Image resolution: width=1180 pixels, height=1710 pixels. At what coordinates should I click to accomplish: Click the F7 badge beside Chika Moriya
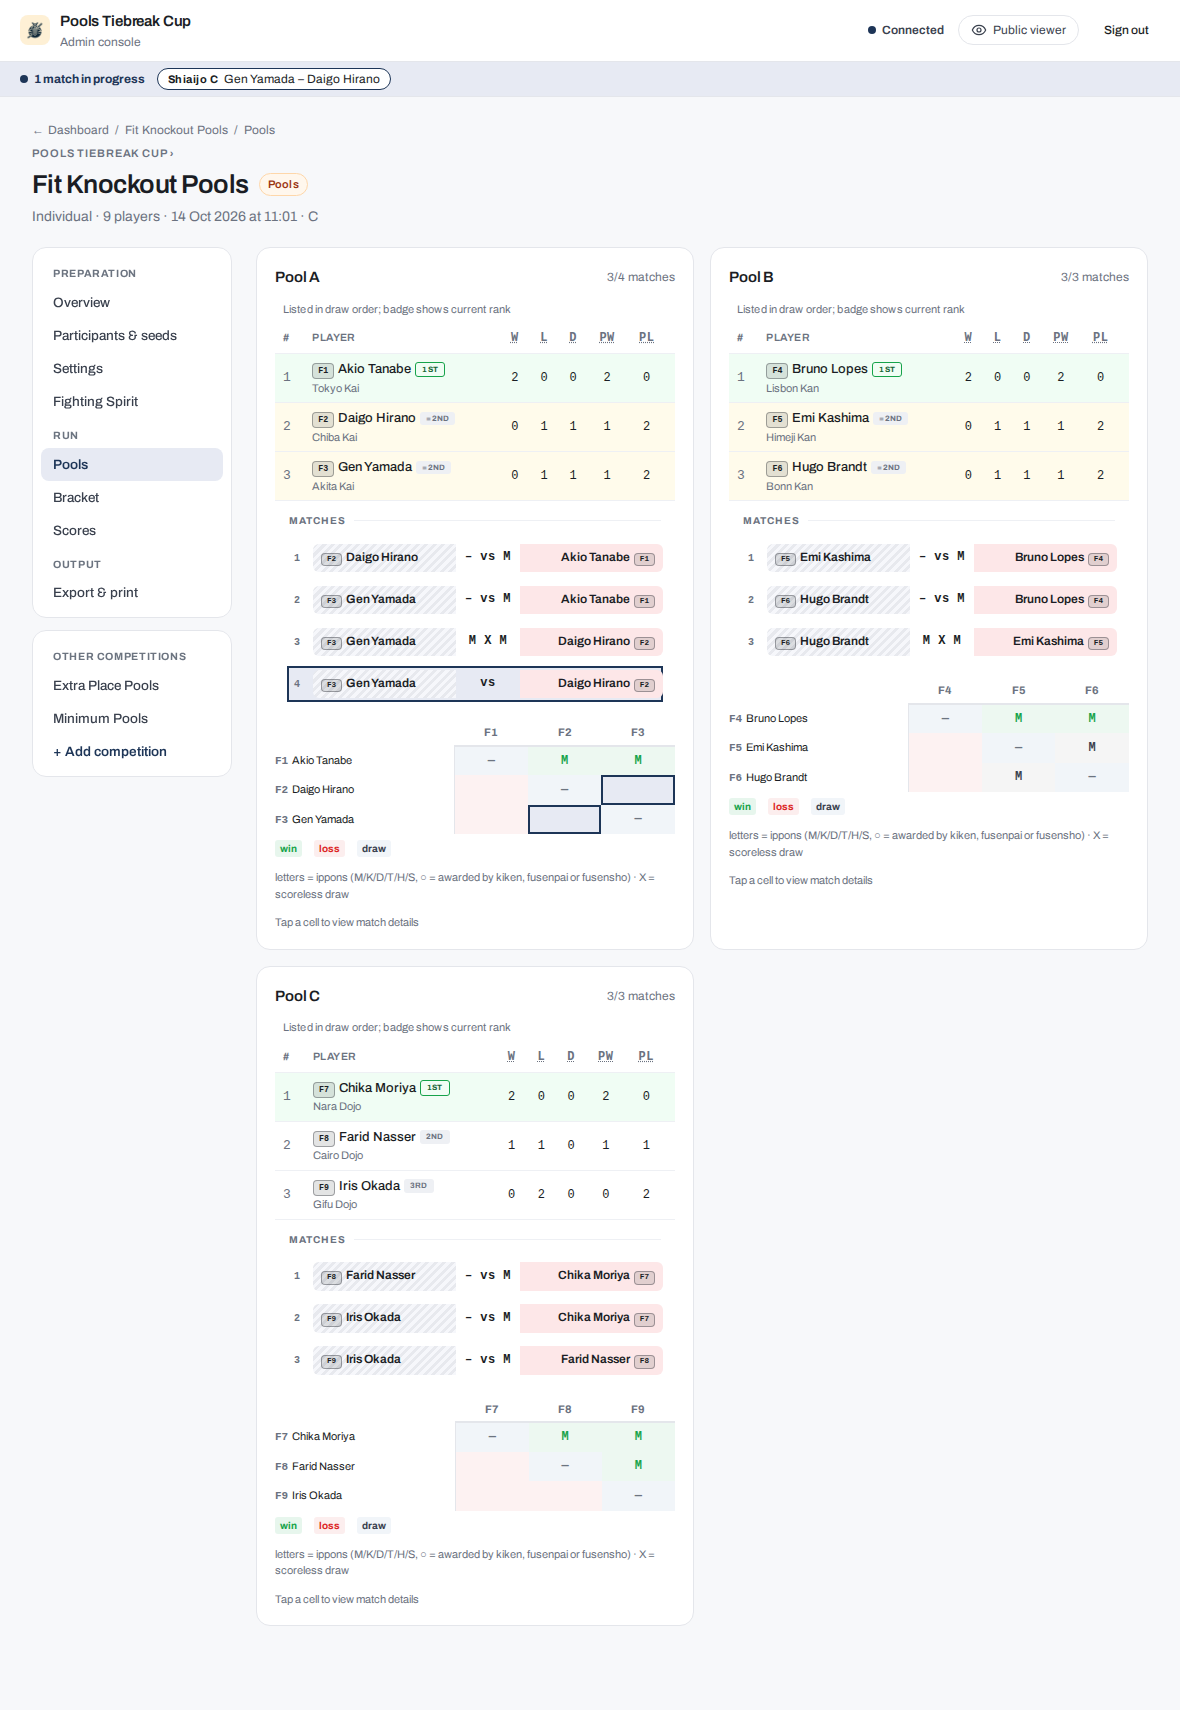coord(324,1089)
